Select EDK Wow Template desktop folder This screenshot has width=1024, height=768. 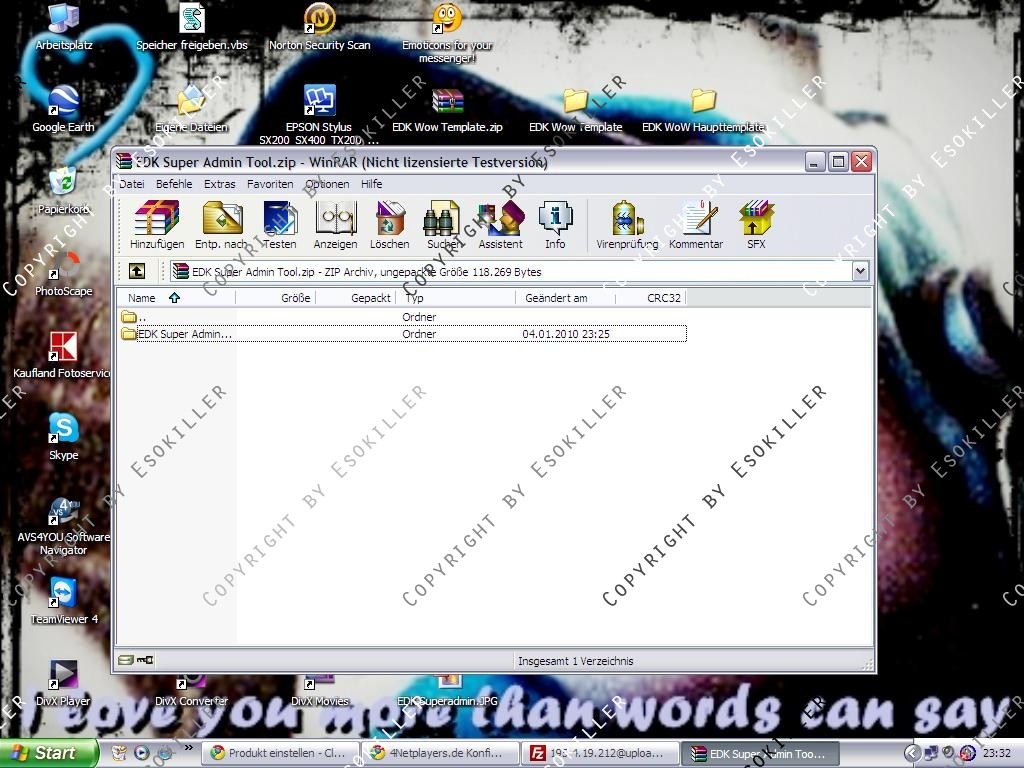point(575,109)
